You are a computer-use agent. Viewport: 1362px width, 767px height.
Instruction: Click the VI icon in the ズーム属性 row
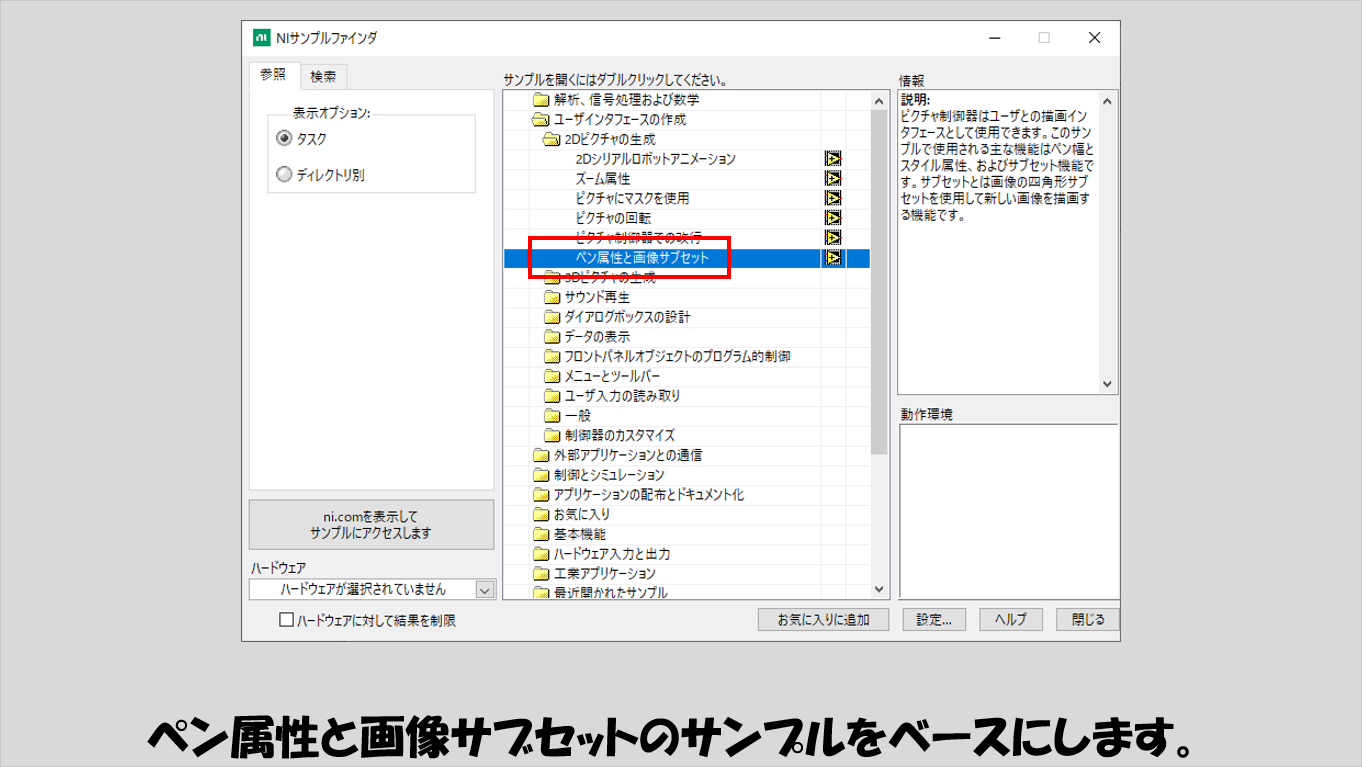click(x=832, y=179)
